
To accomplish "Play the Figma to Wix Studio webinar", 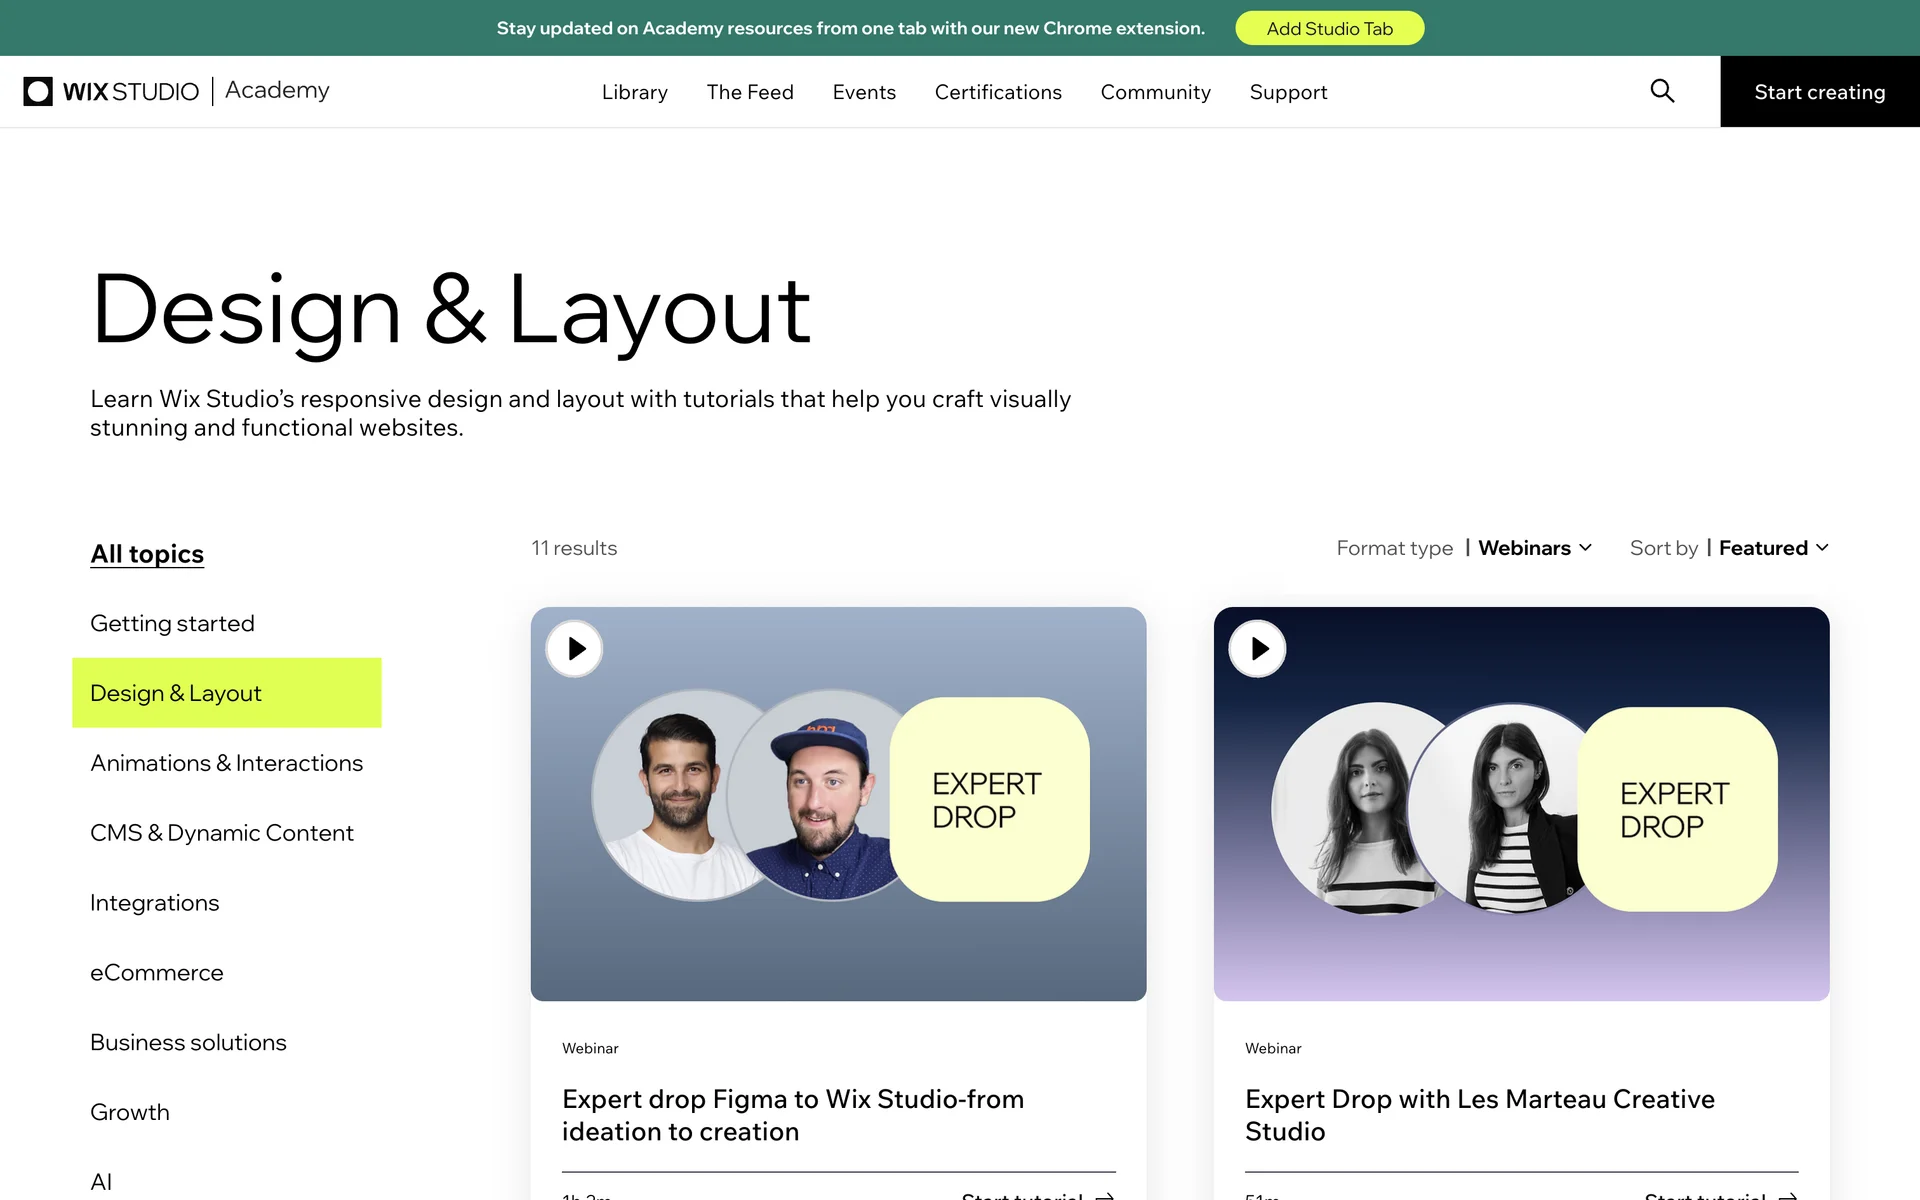I will [x=574, y=649].
